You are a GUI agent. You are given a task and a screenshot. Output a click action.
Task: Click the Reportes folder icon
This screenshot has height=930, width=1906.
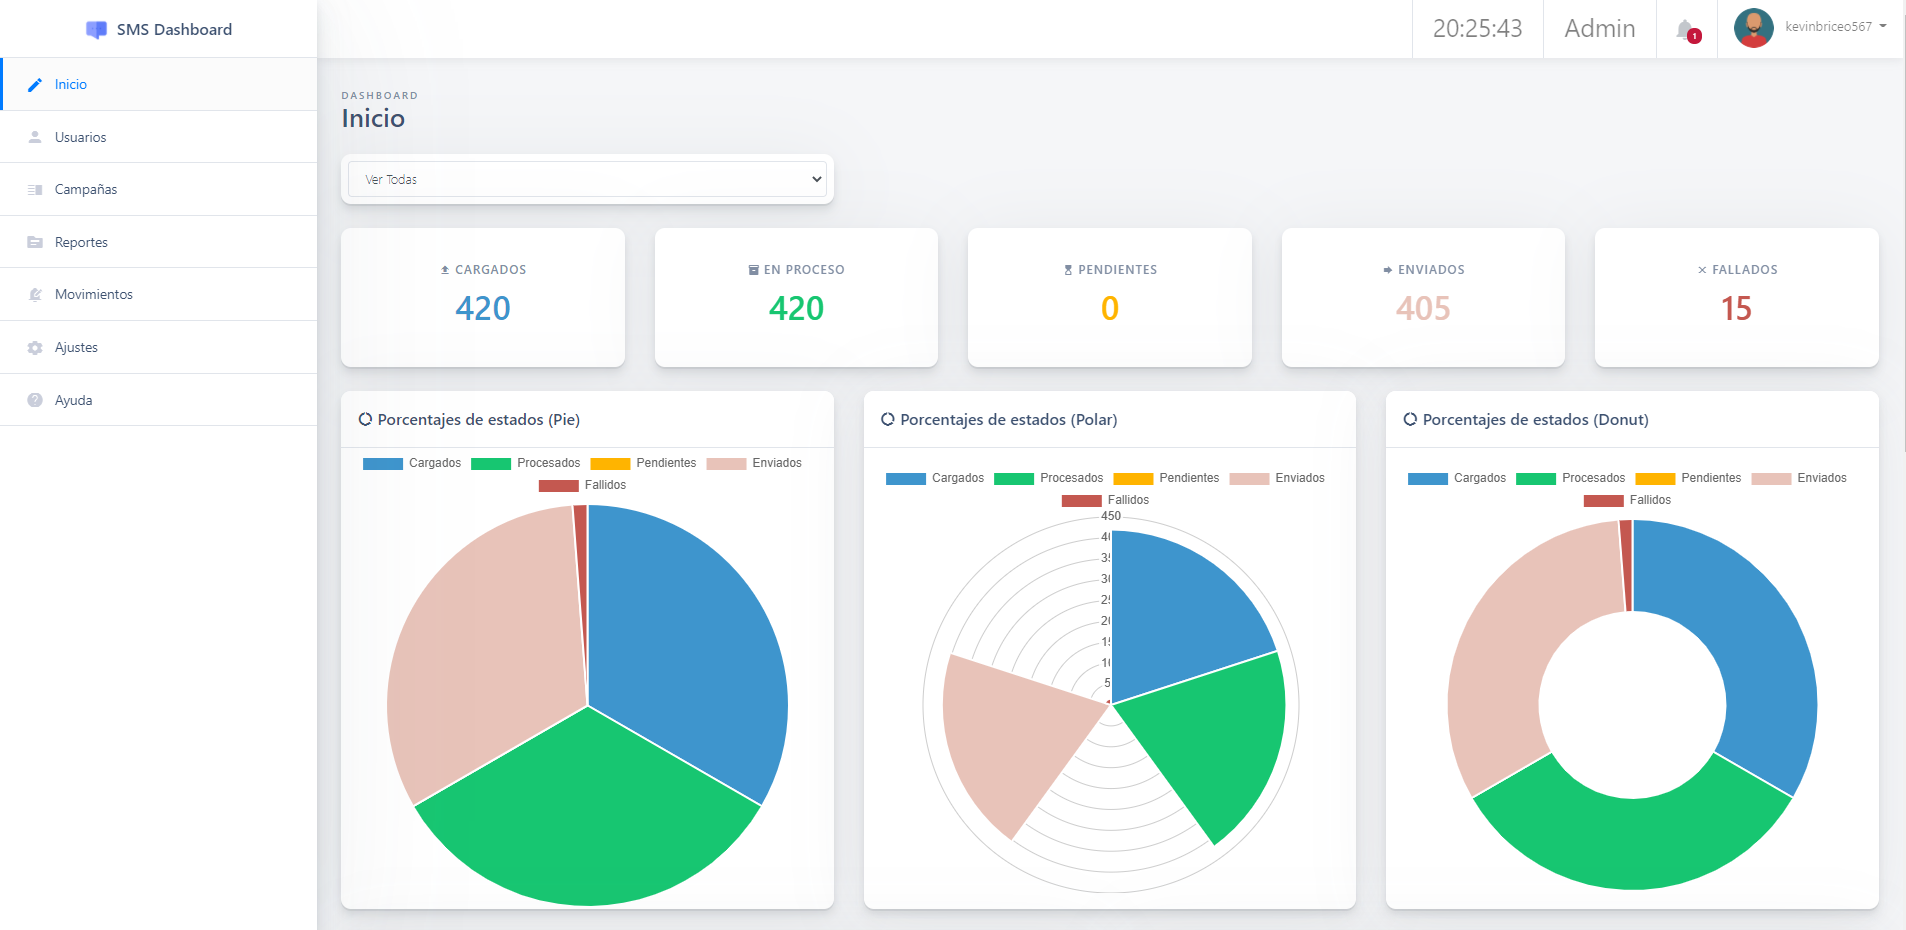tap(35, 242)
